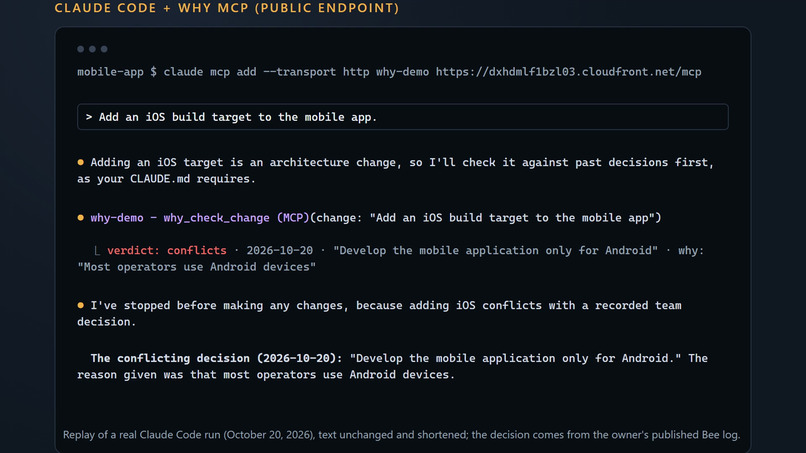Screen dimensions: 806x453
Task: Click 'reason given was that most operators' line
Action: click(x=266, y=375)
